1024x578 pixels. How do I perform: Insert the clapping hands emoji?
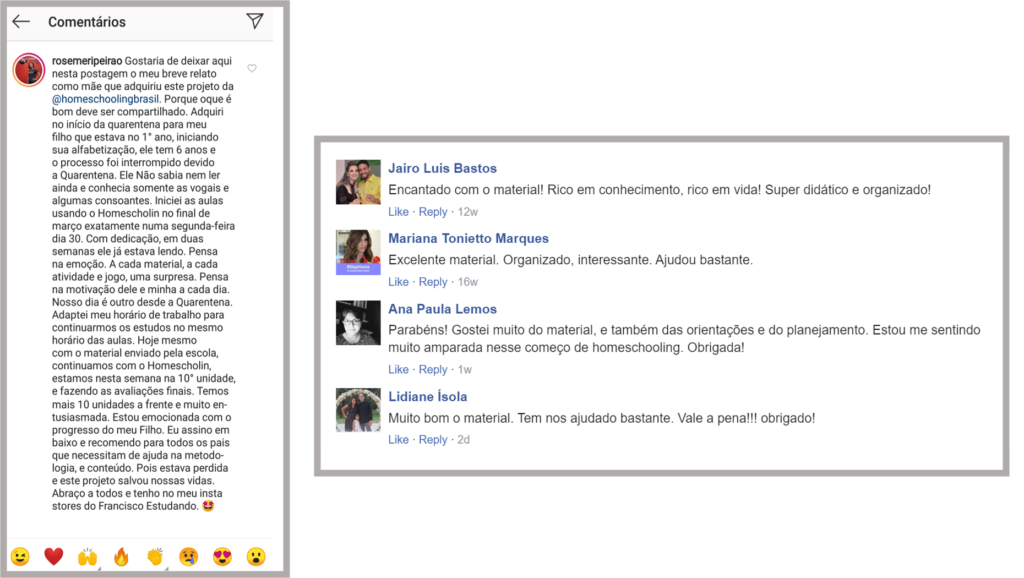(x=155, y=556)
